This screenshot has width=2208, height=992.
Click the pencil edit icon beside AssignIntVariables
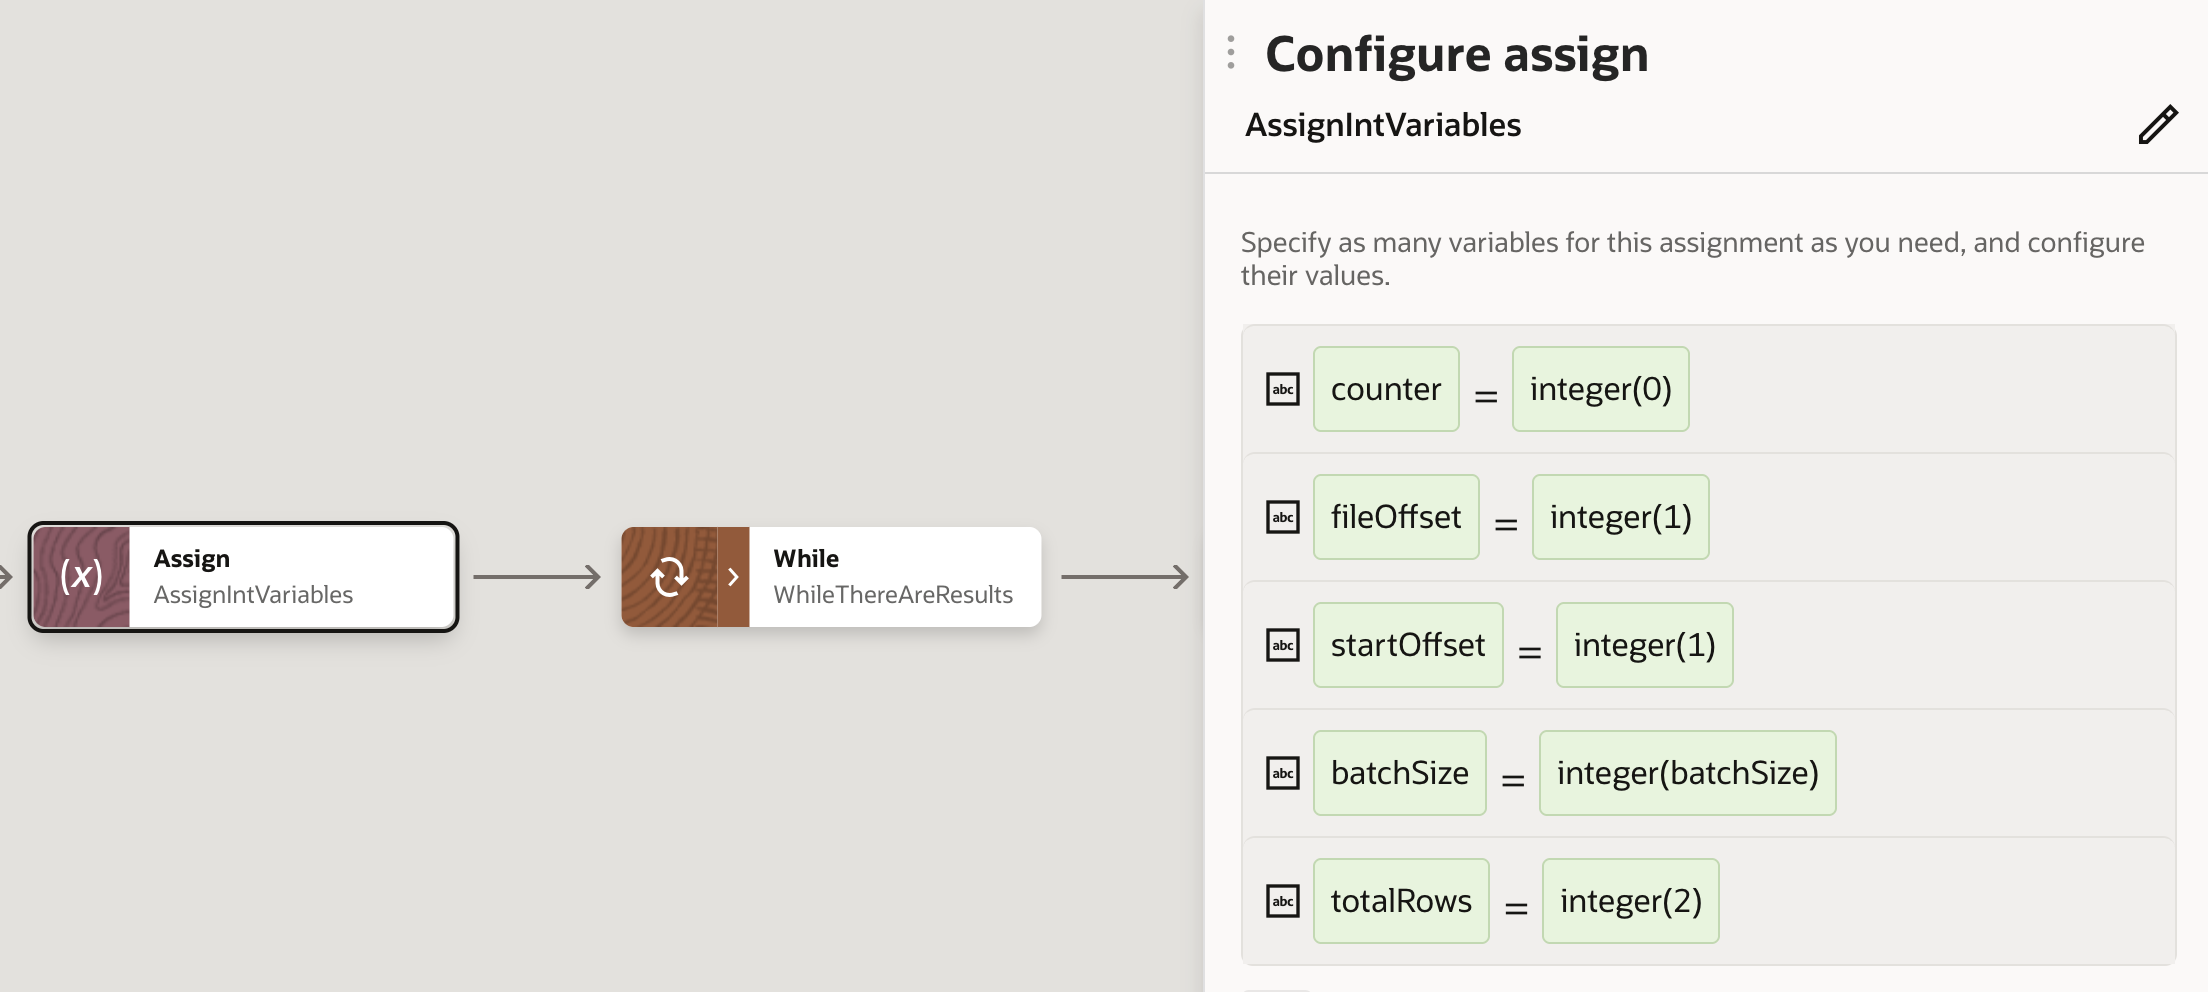(2157, 125)
